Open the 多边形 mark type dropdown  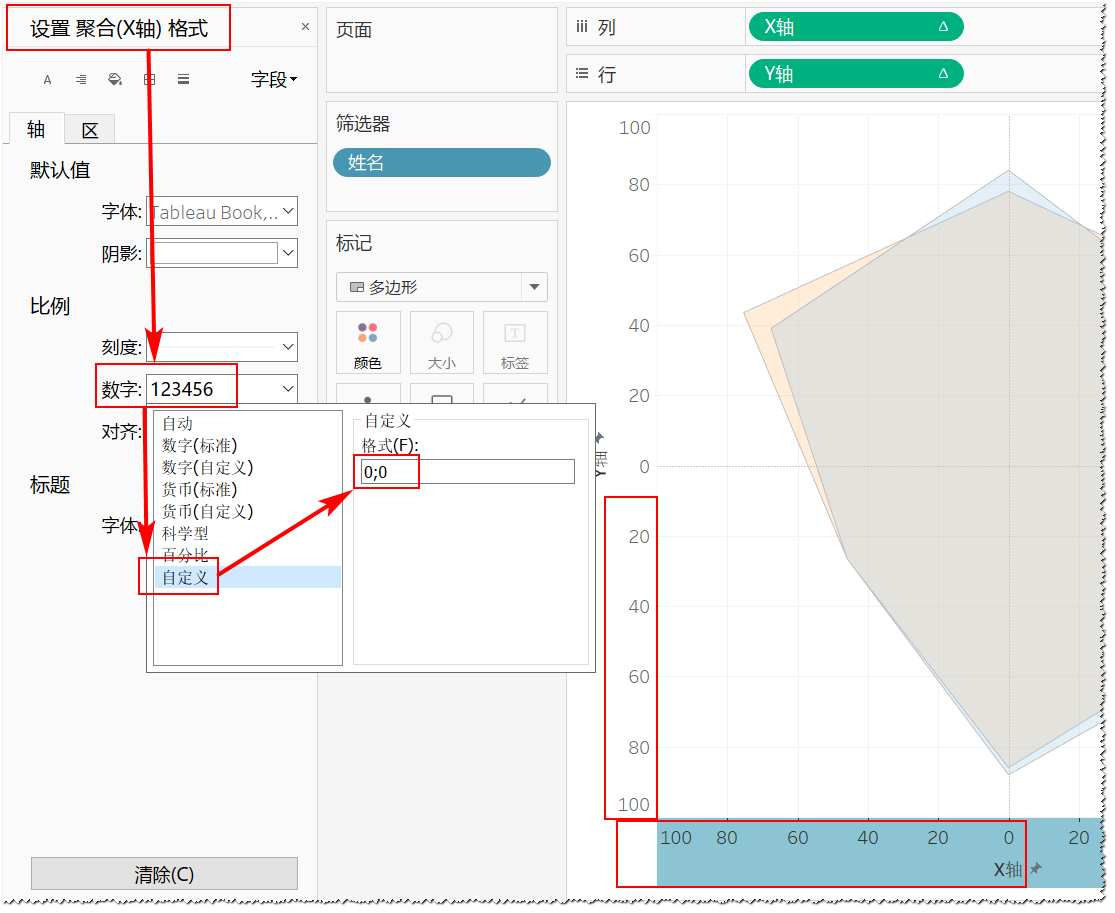(441, 287)
